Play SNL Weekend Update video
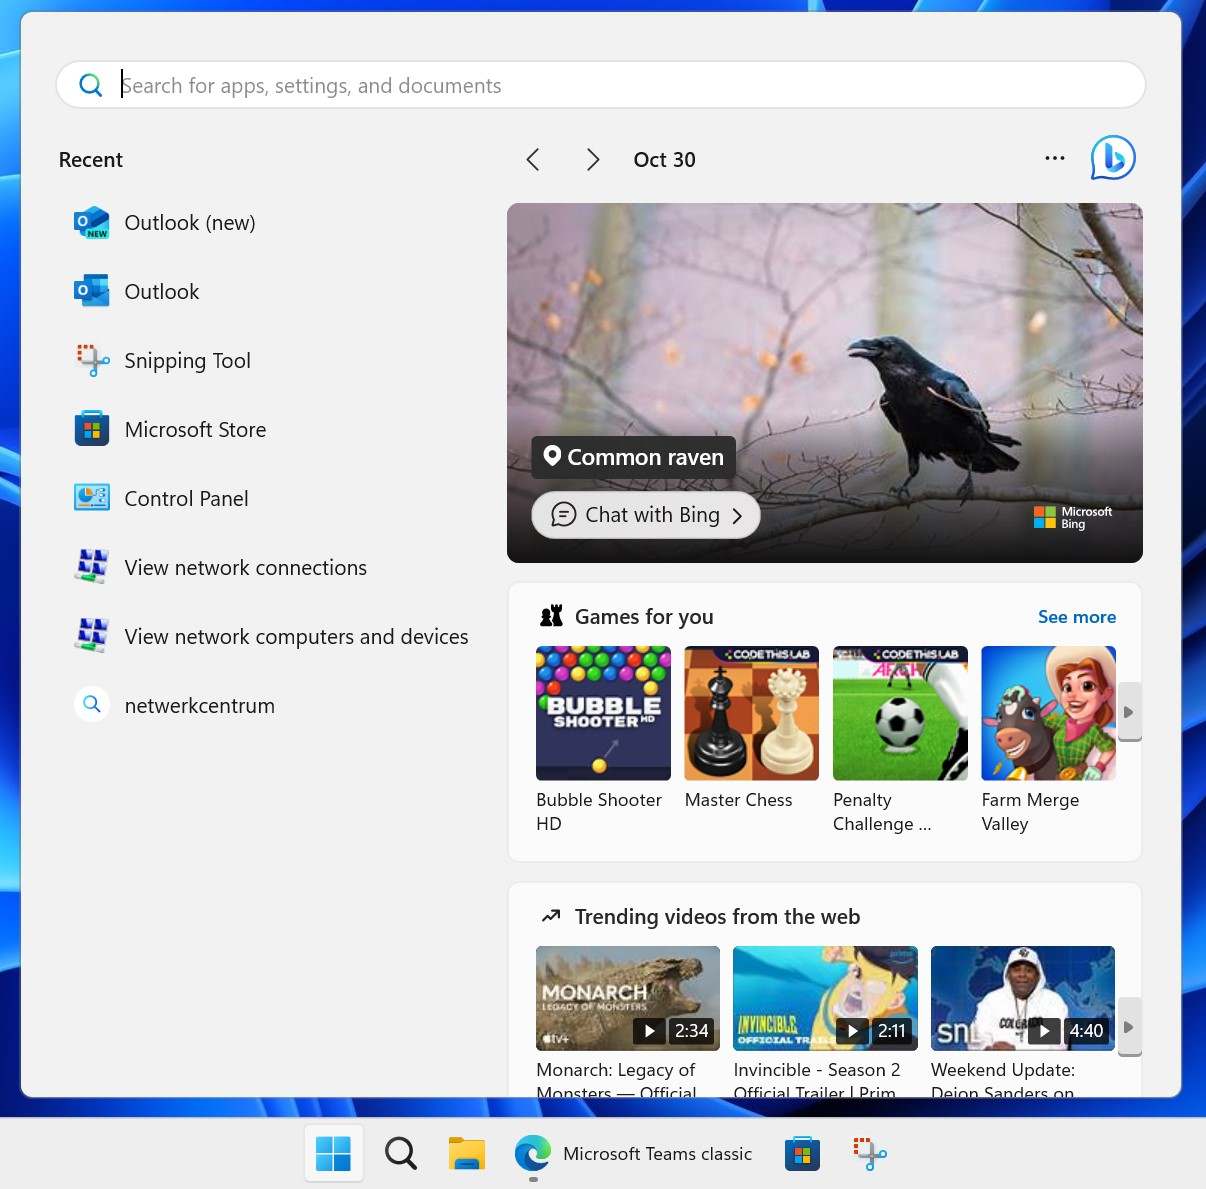 click(x=1023, y=998)
